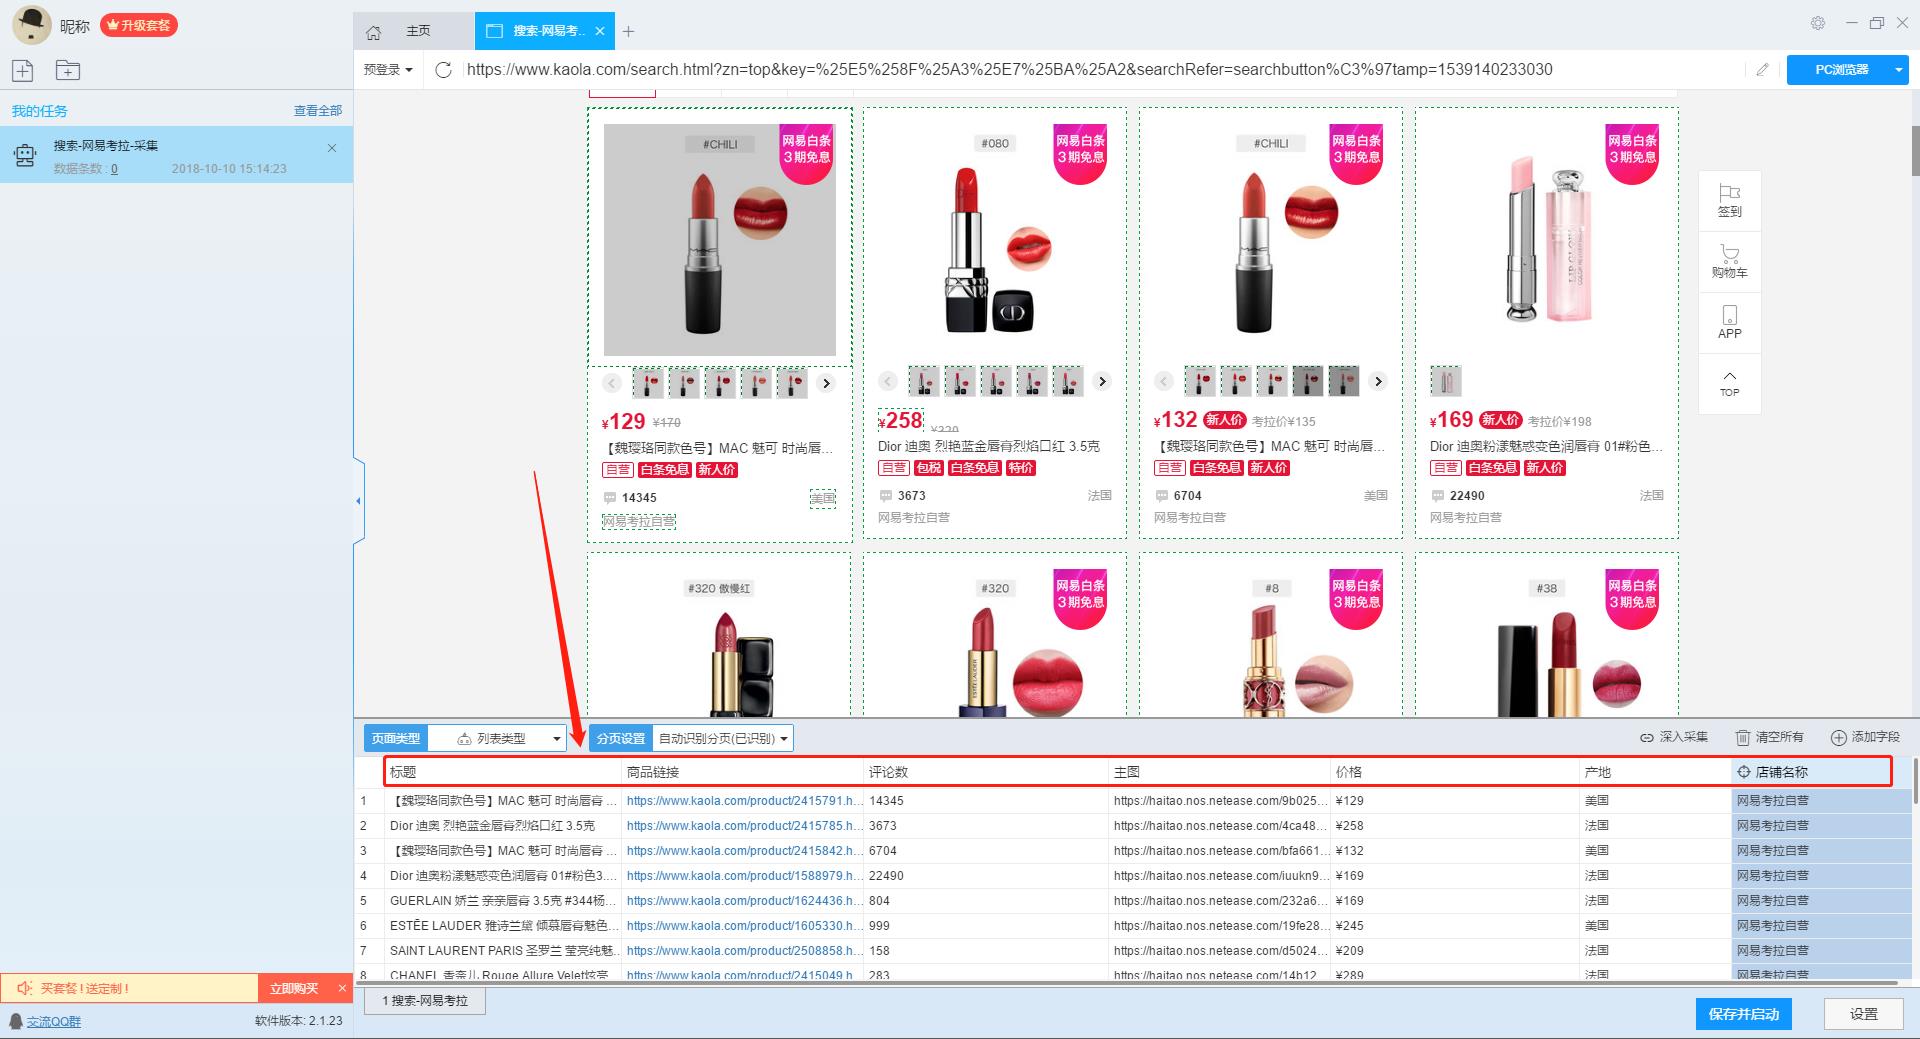Click the user avatar image
This screenshot has height=1039, width=1920.
(31, 25)
